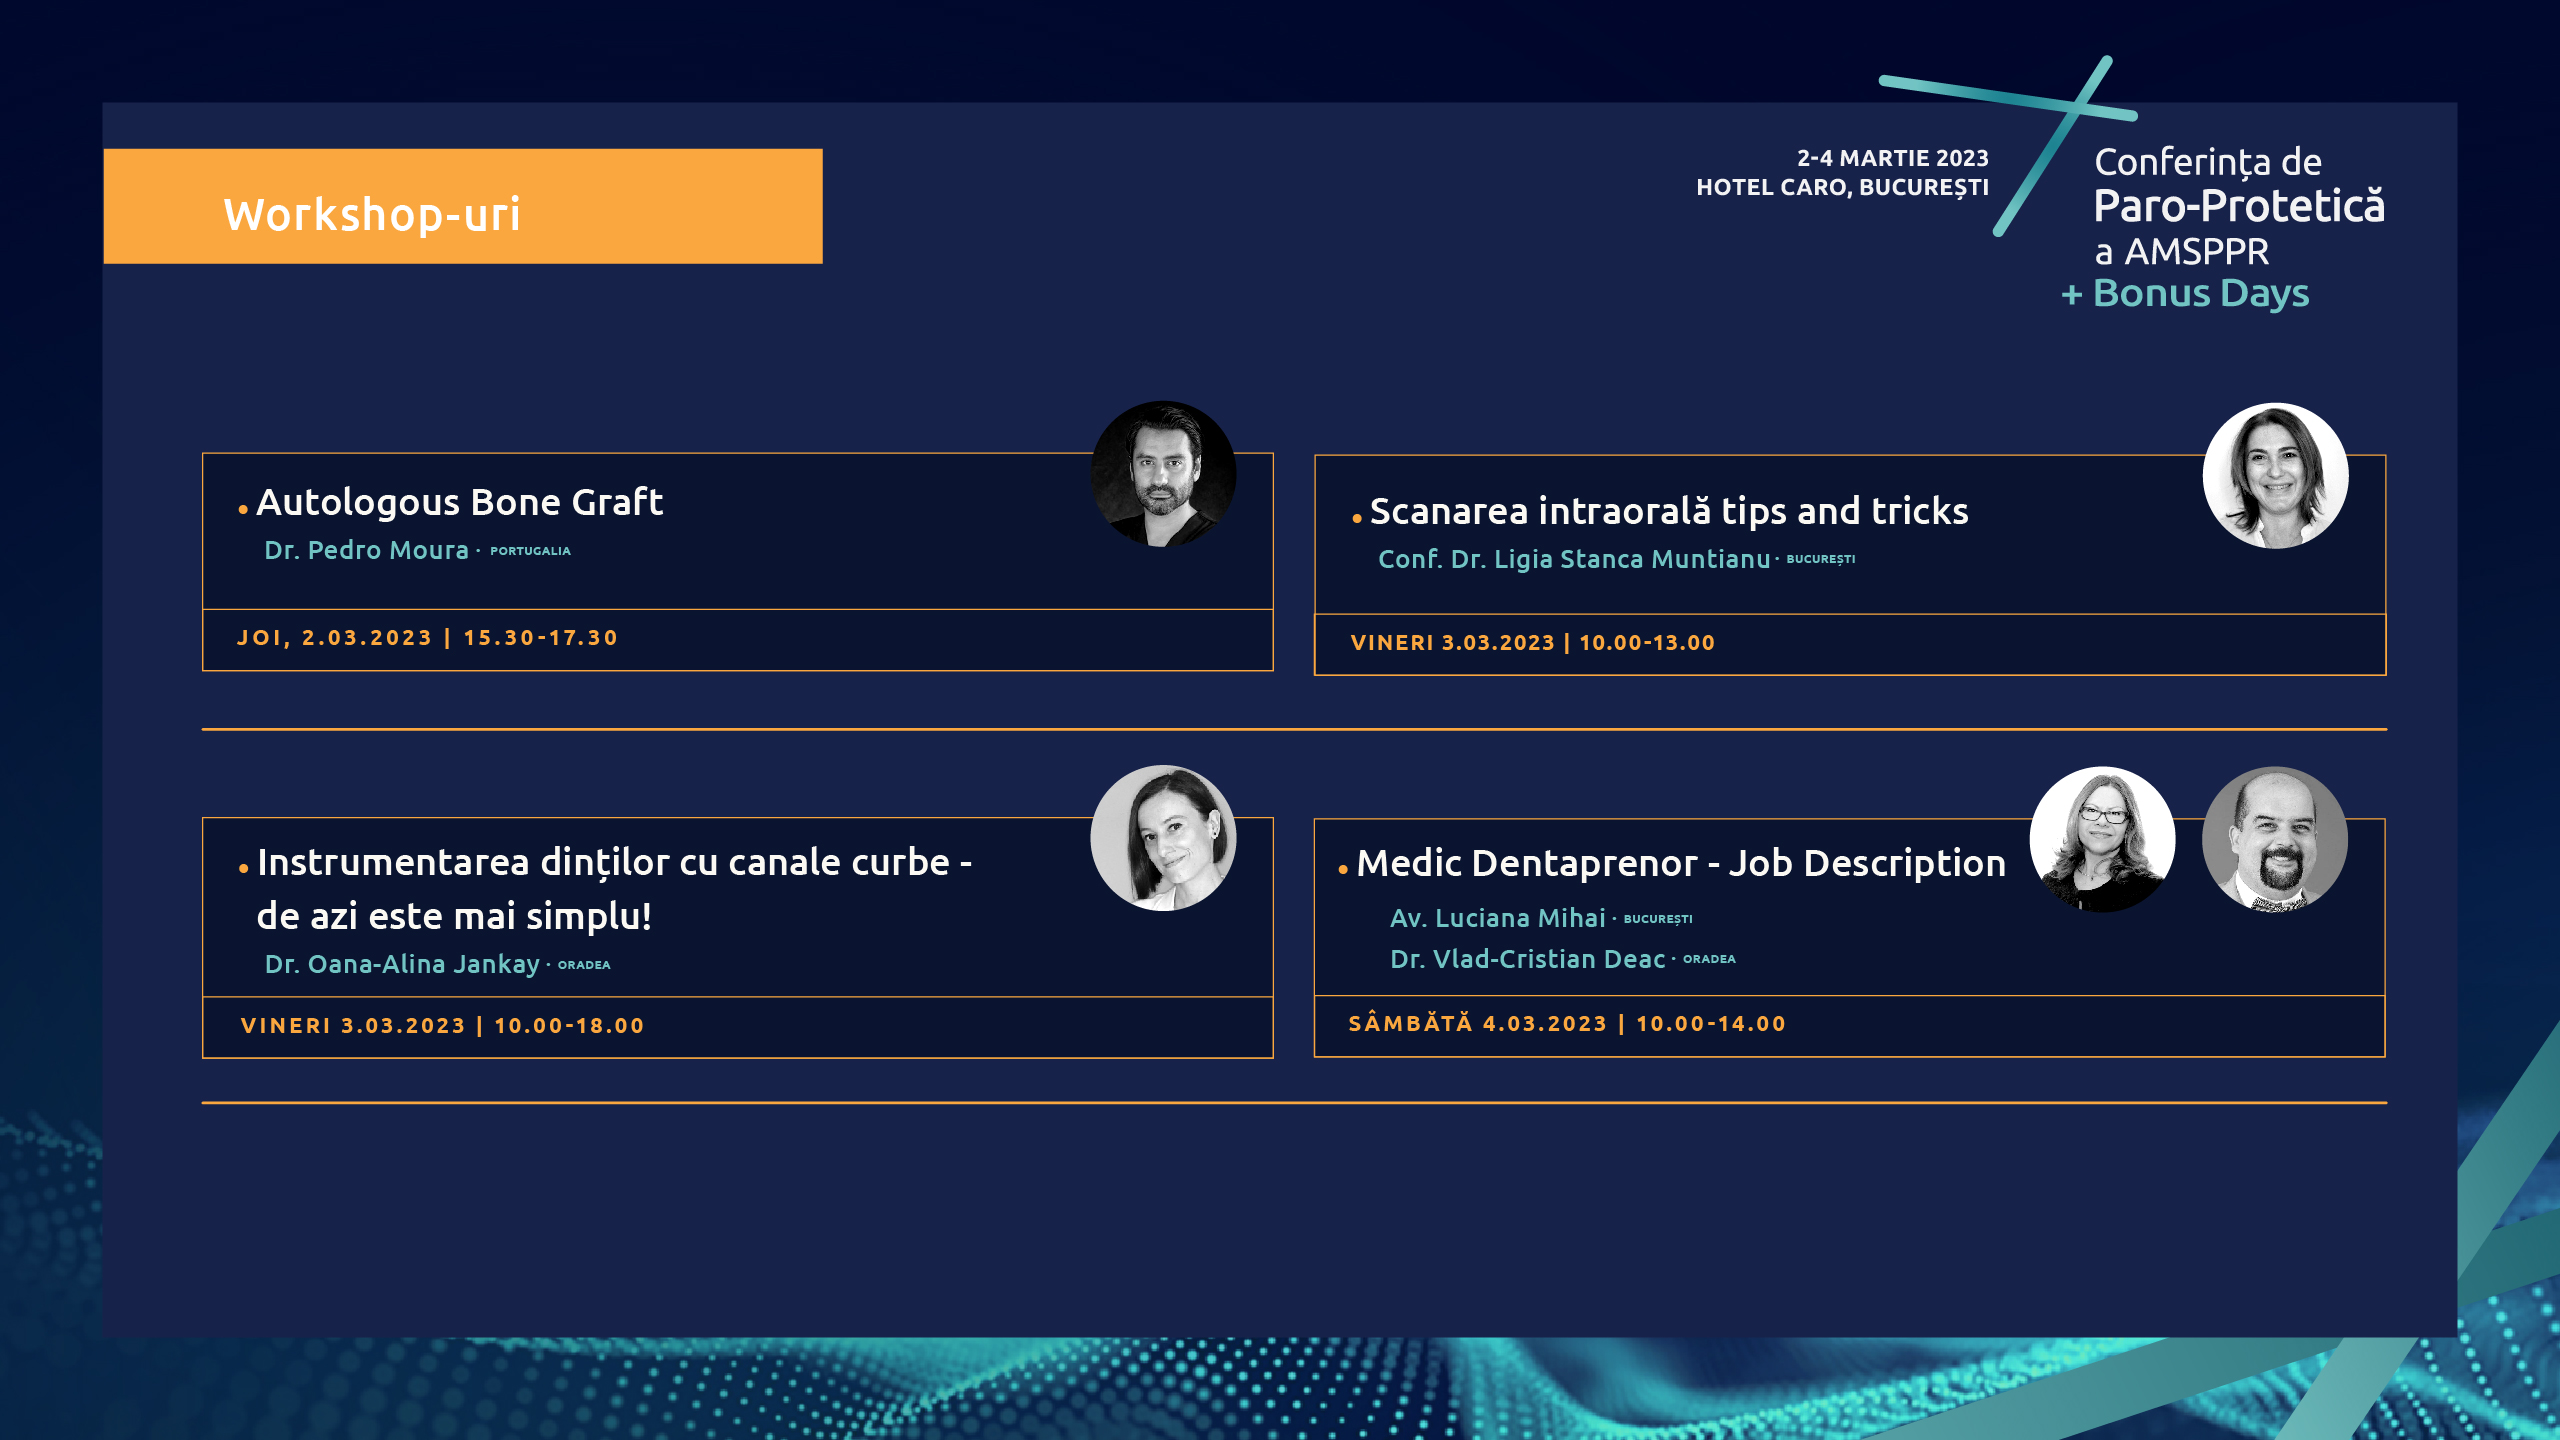Screen dimensions: 2560x1440
Task: Click Oana-Alina Jankay's portrait photo
Action: click(1163, 838)
